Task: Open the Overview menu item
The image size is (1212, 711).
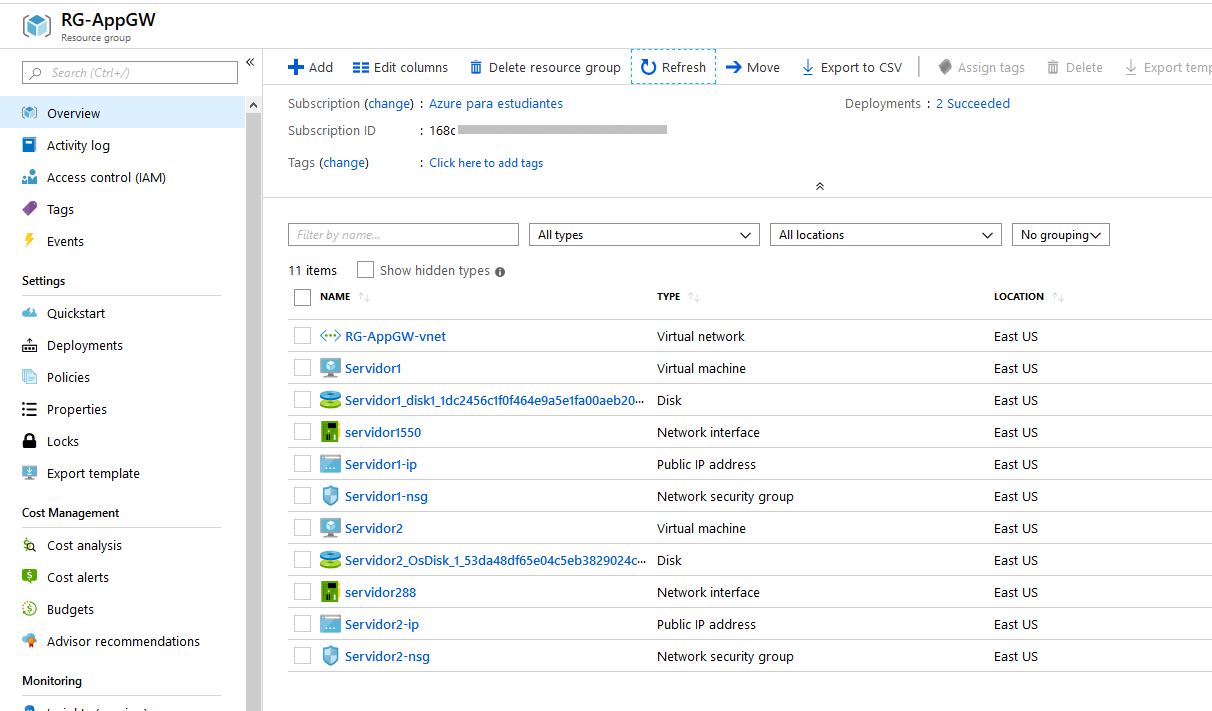Action: click(x=122, y=113)
